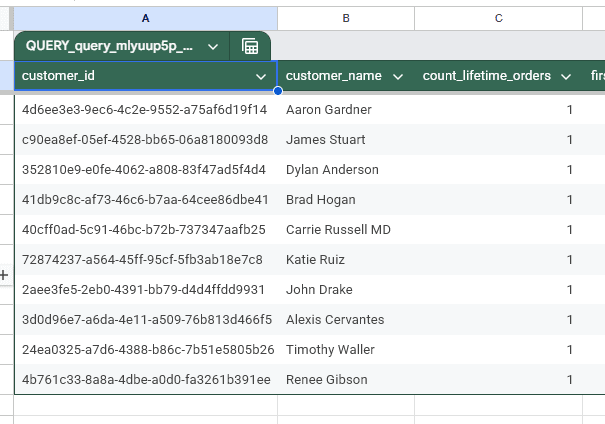
Task: Click the Renee Gibson name cell
Action: (327, 380)
